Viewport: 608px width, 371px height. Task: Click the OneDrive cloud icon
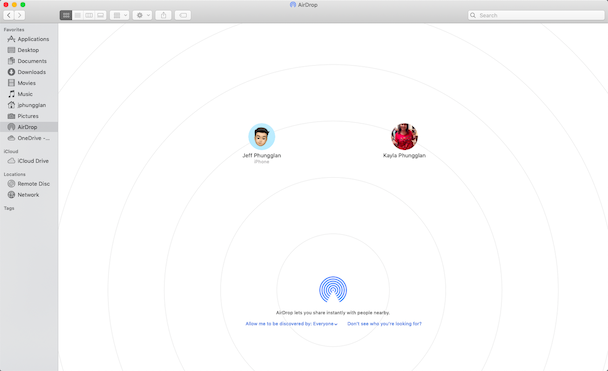11,138
